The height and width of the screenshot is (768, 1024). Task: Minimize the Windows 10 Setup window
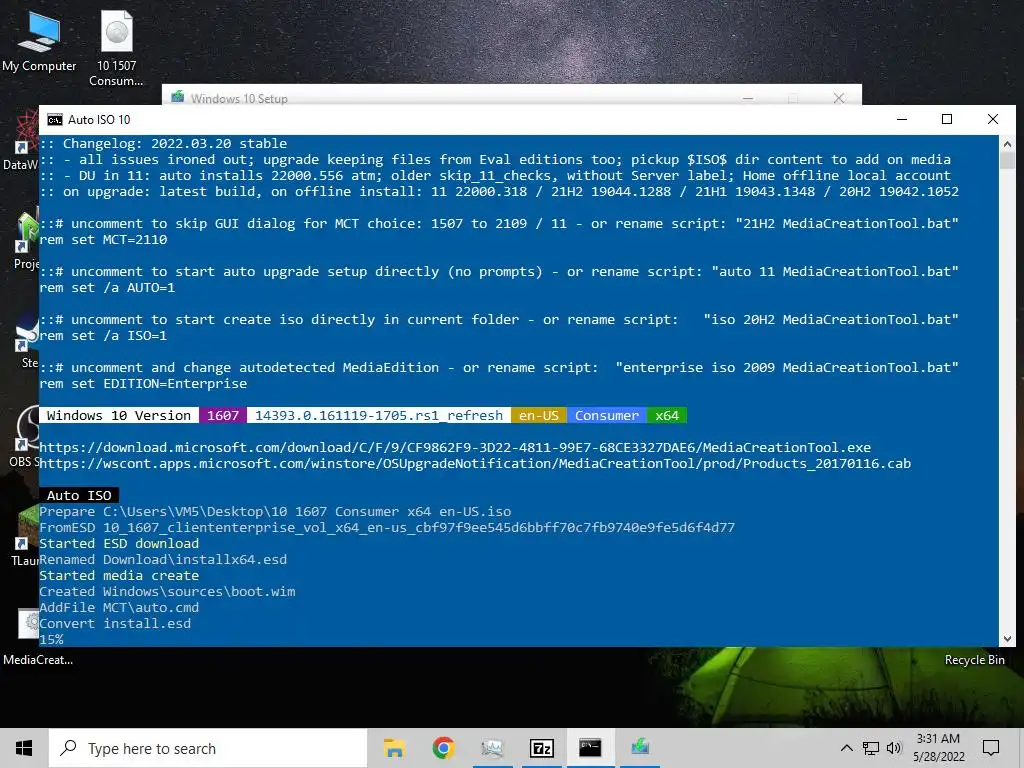(748, 98)
